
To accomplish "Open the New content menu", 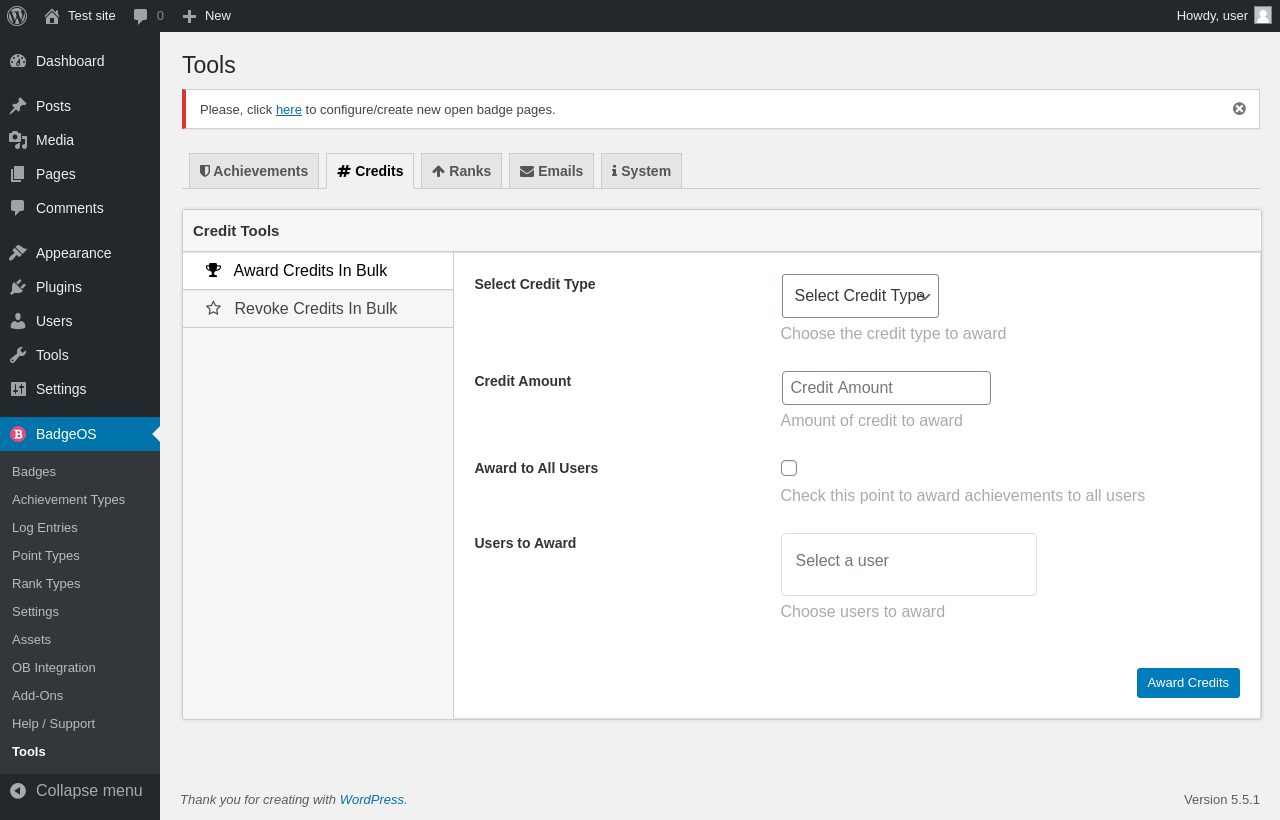I will [207, 16].
